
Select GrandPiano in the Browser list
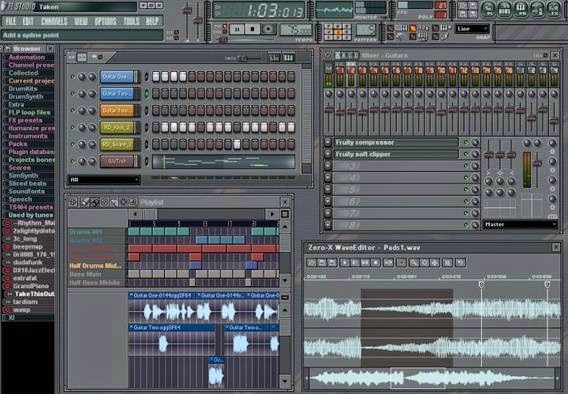pos(30,286)
